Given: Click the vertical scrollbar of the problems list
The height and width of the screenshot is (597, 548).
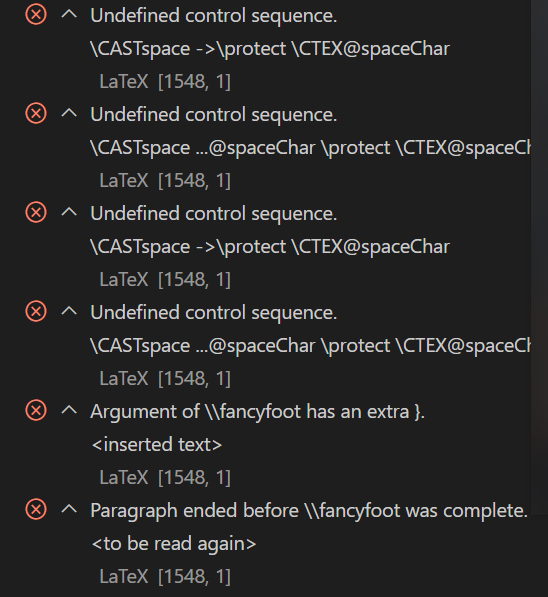Looking at the screenshot, I should tap(539, 257).
